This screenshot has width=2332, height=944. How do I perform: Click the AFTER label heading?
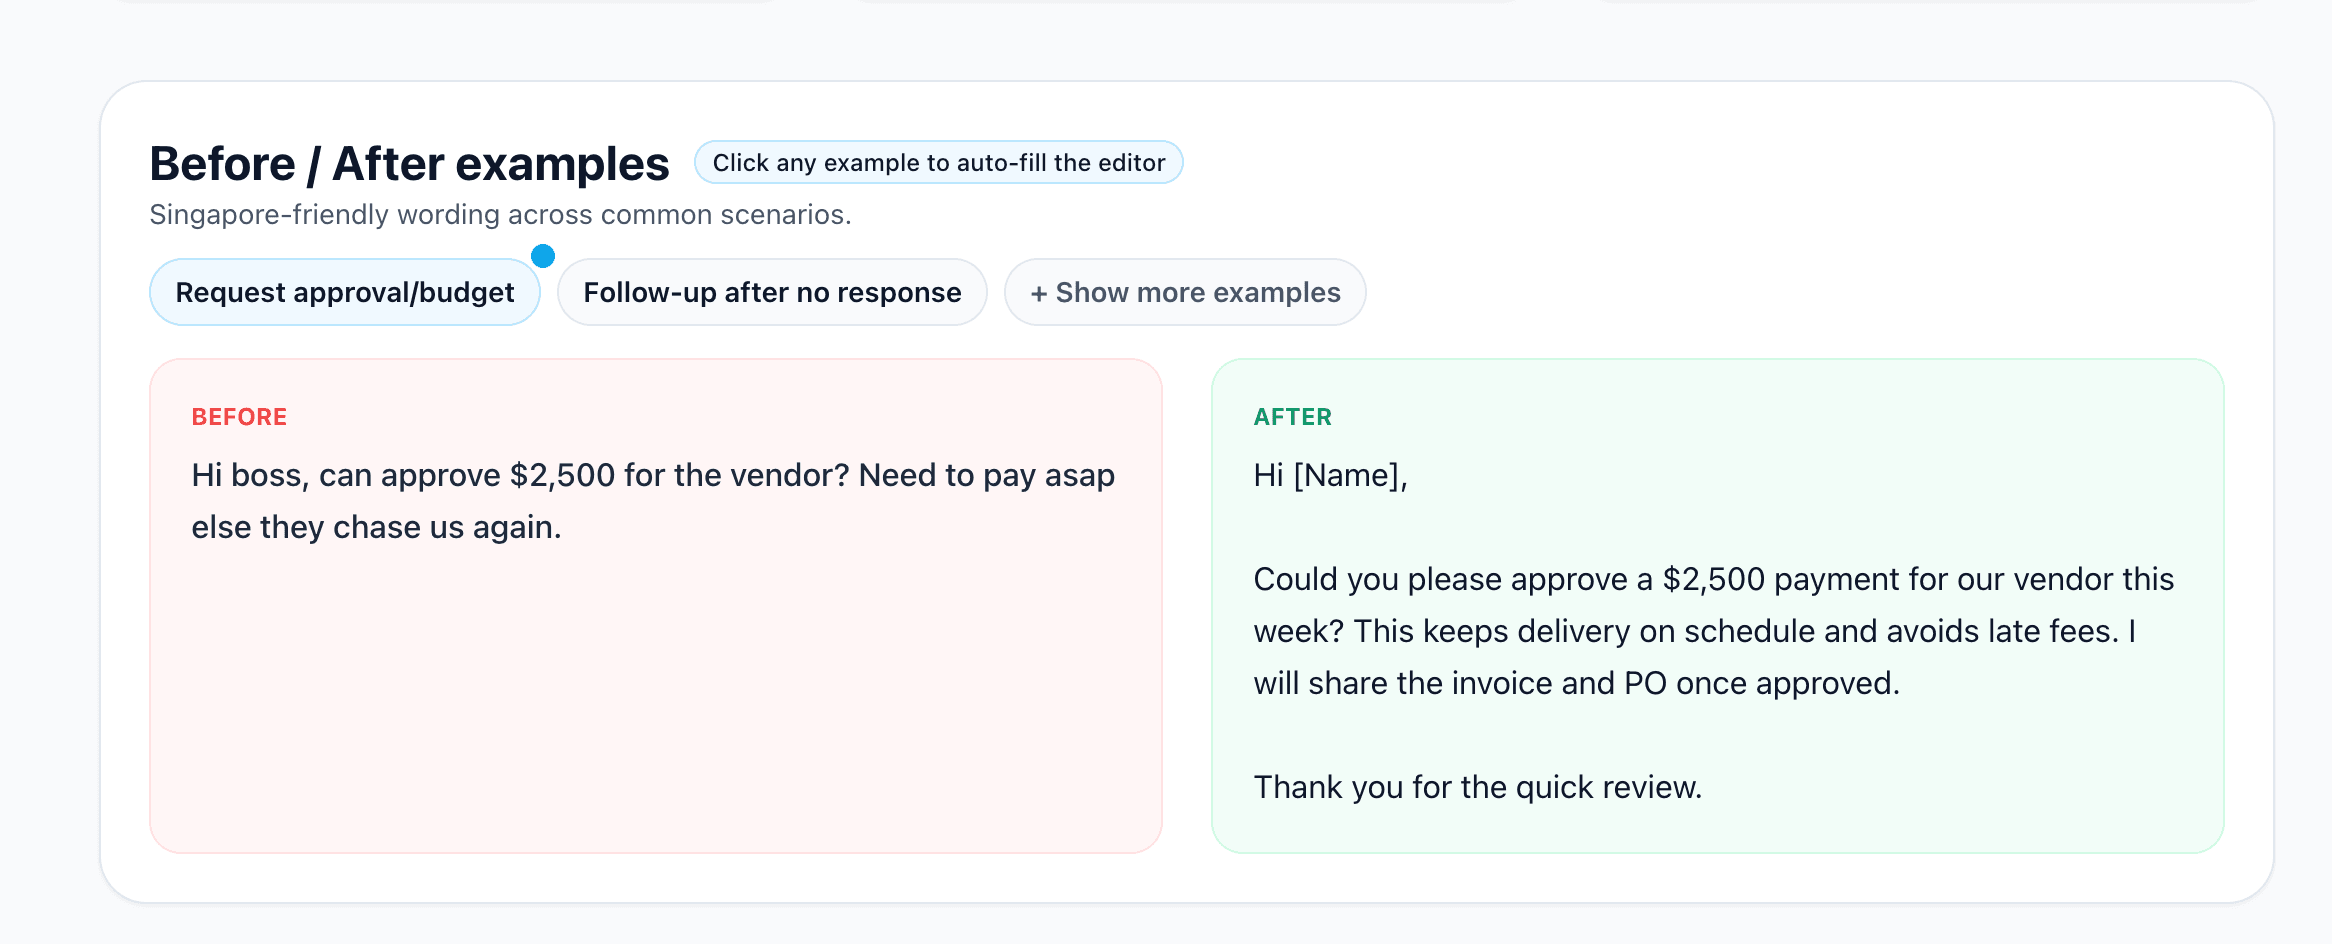point(1292,416)
